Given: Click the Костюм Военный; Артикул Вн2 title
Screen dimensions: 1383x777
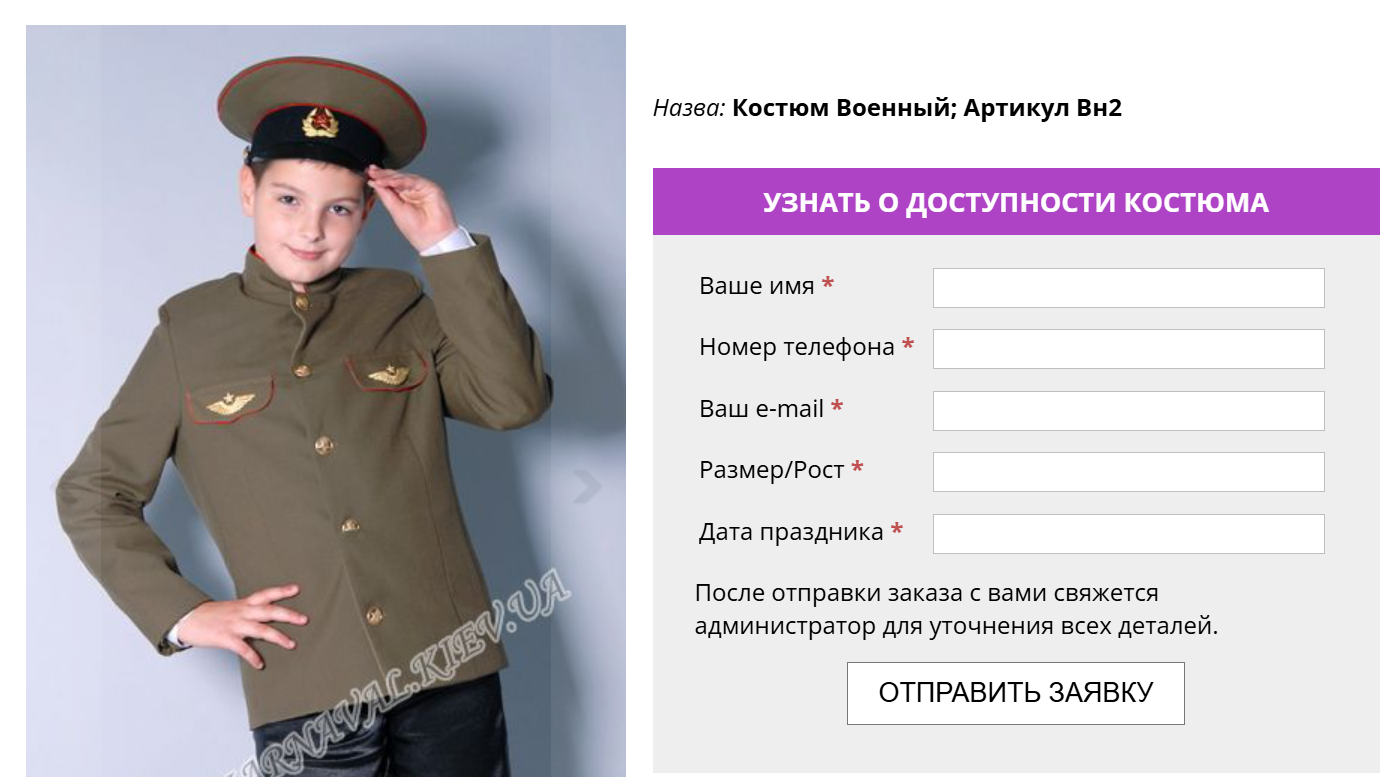Looking at the screenshot, I should (927, 108).
